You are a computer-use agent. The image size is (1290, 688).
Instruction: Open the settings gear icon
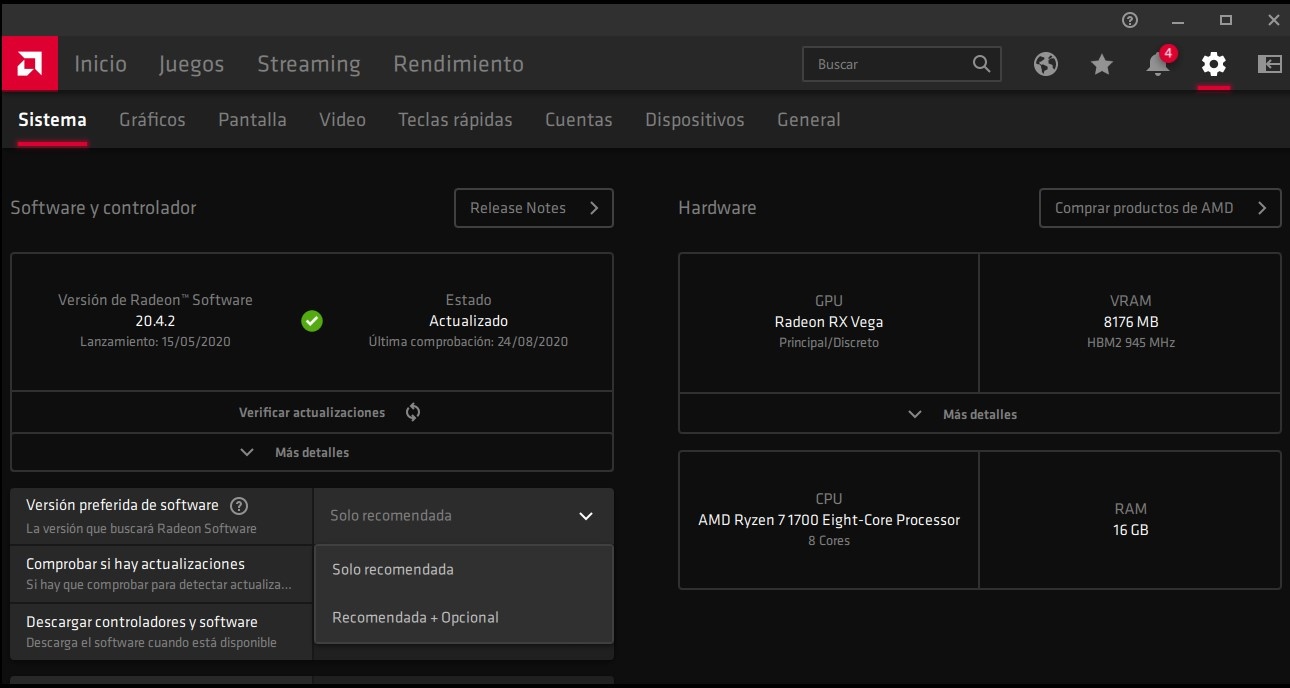(x=1214, y=64)
